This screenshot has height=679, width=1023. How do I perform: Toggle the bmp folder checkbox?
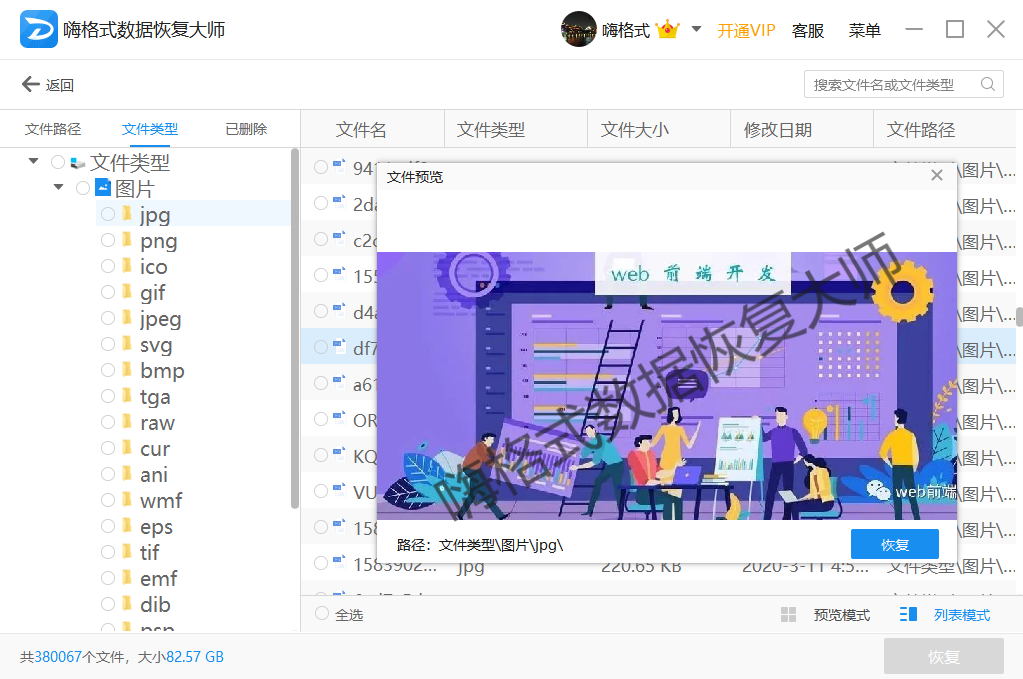click(x=108, y=370)
